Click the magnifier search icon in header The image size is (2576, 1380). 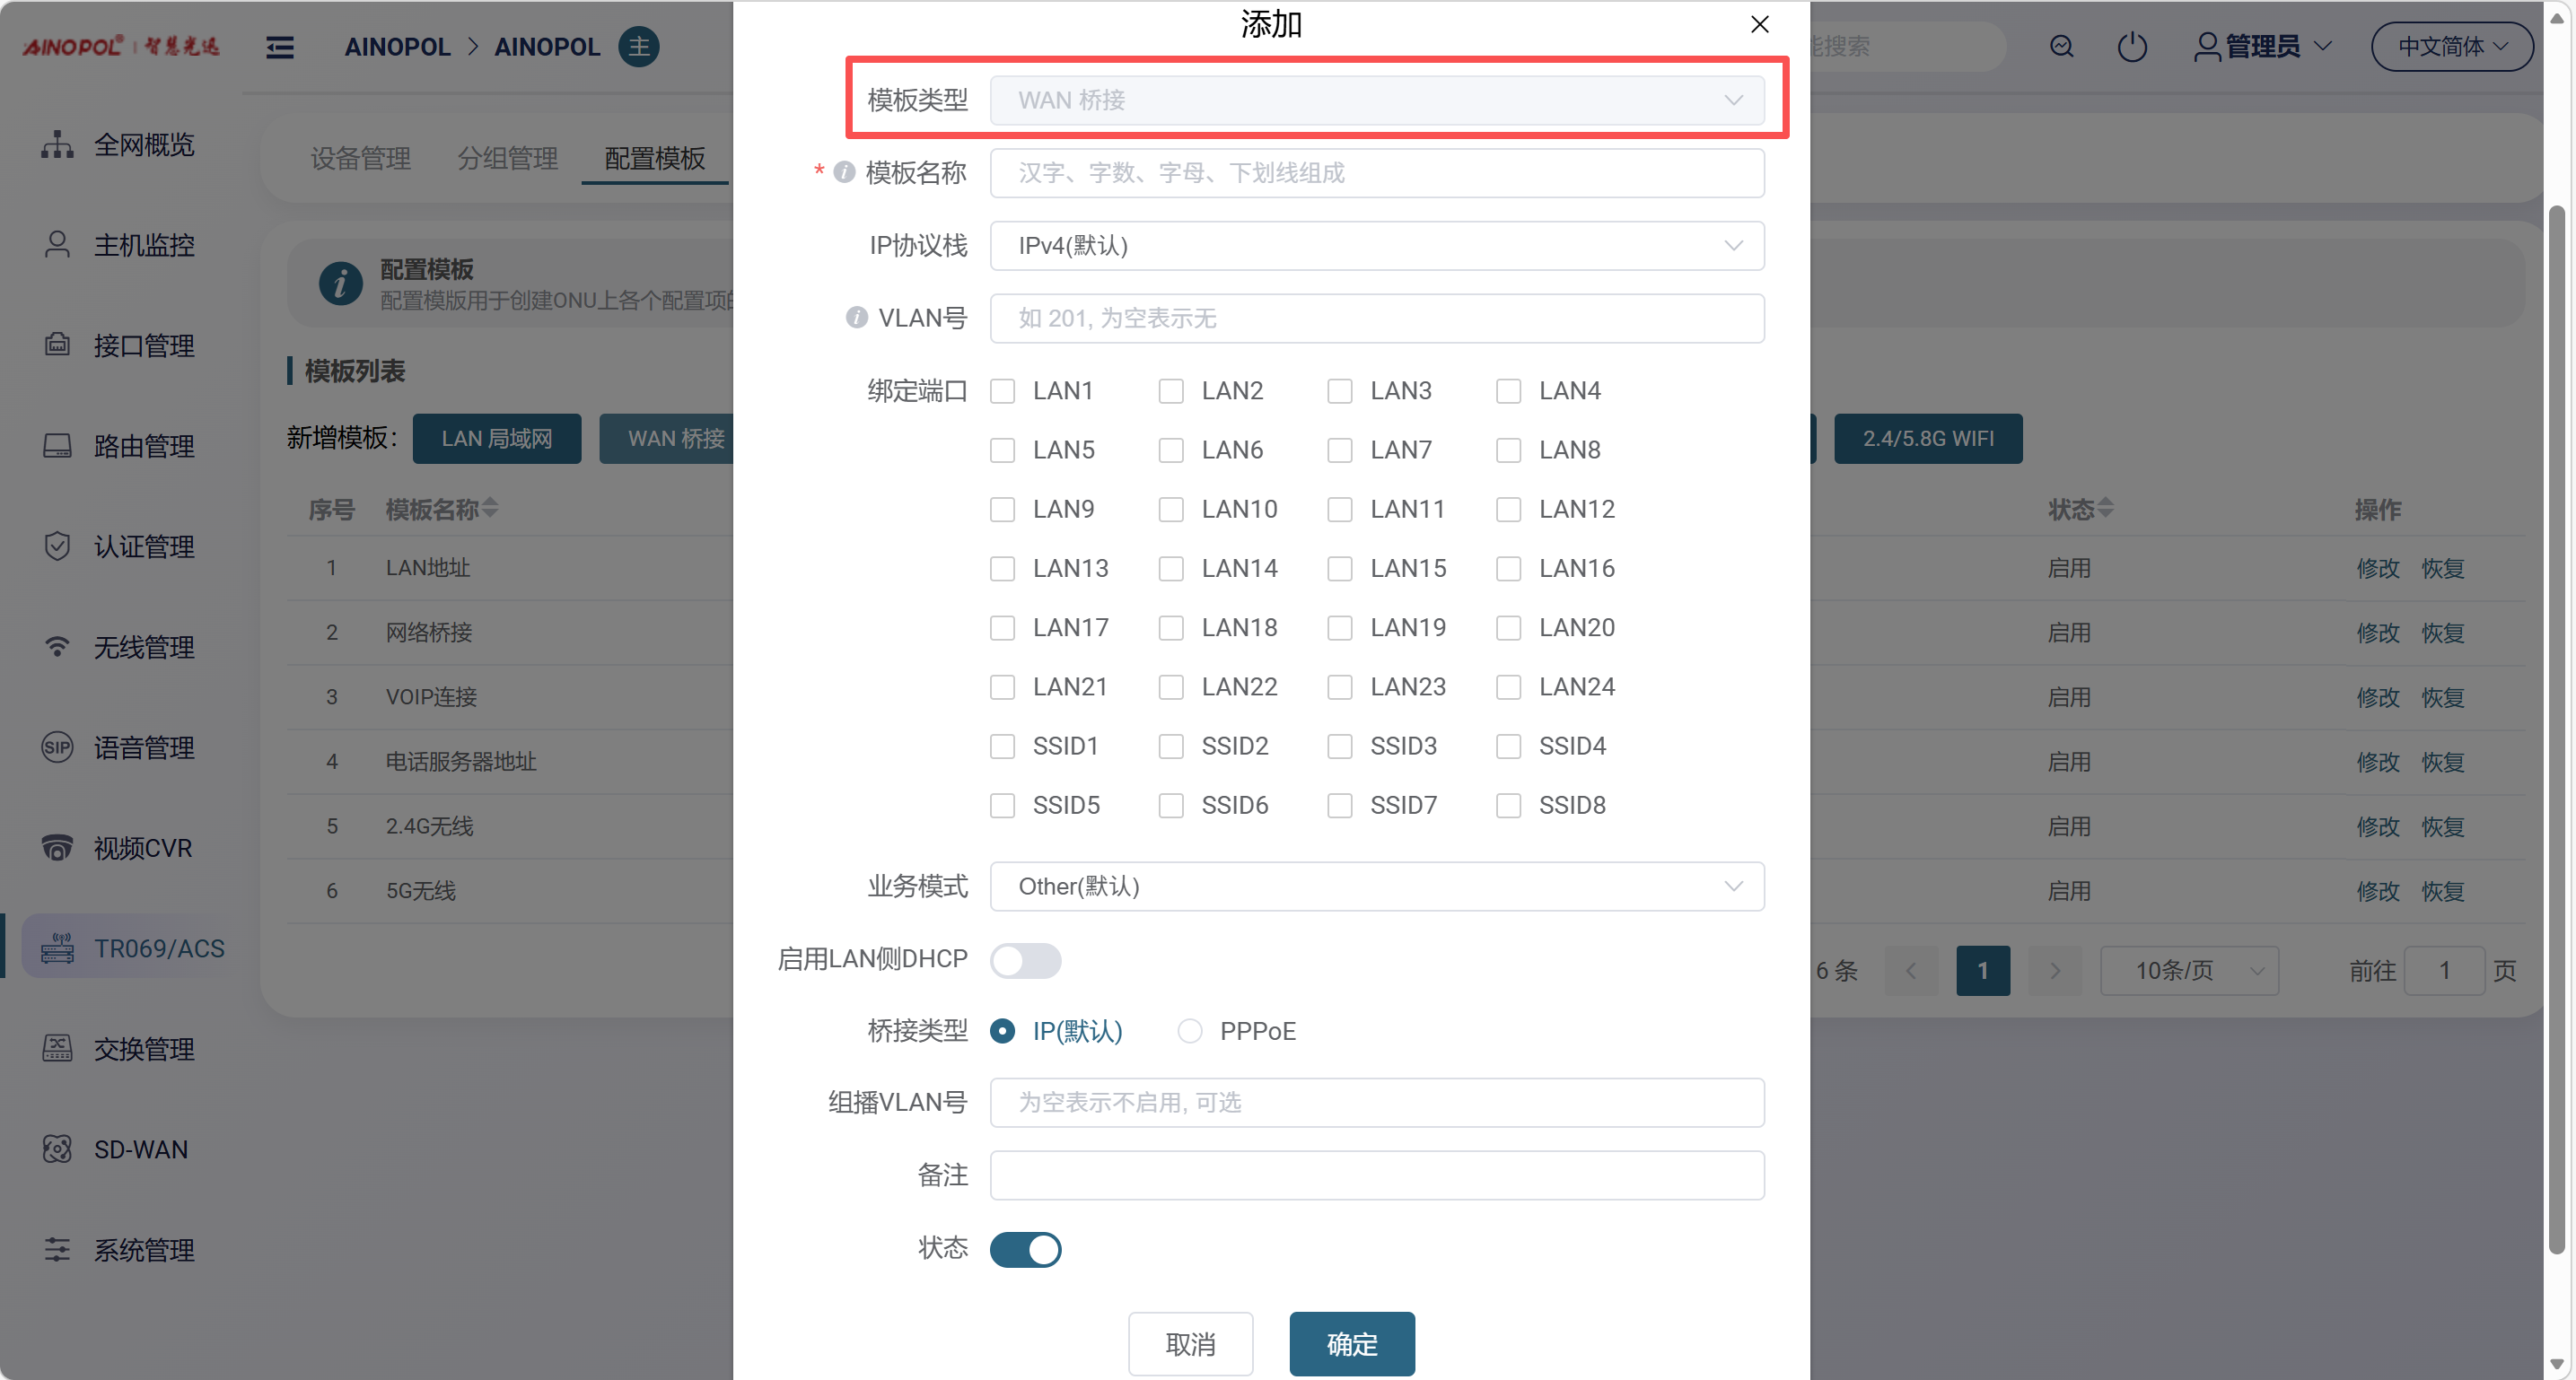(x=2061, y=47)
